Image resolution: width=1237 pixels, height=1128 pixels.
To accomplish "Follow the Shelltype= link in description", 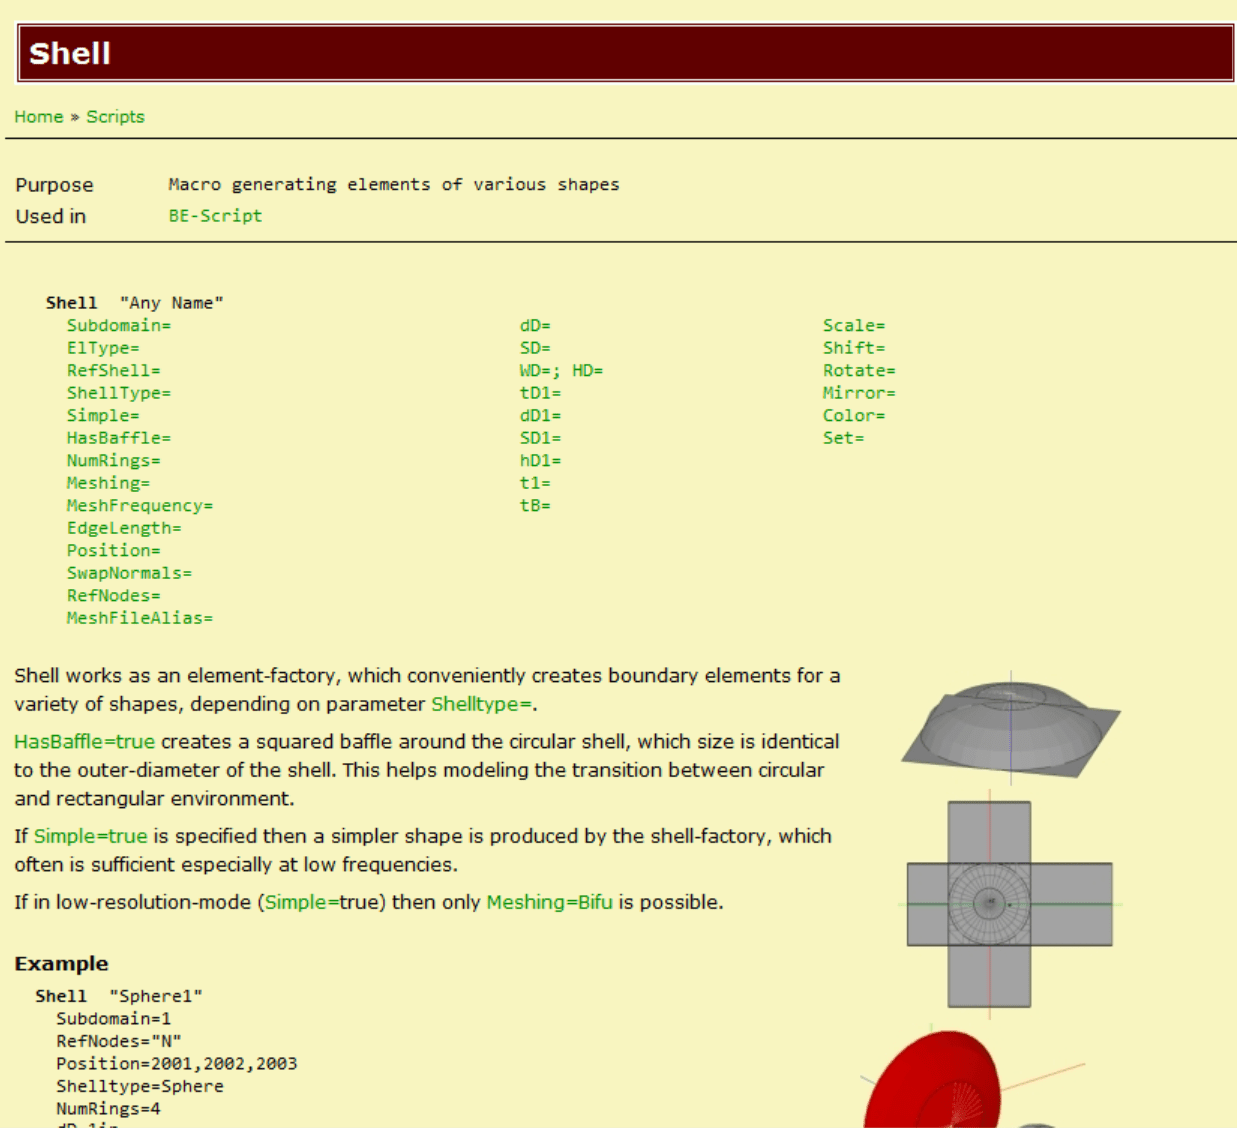I will [481, 704].
